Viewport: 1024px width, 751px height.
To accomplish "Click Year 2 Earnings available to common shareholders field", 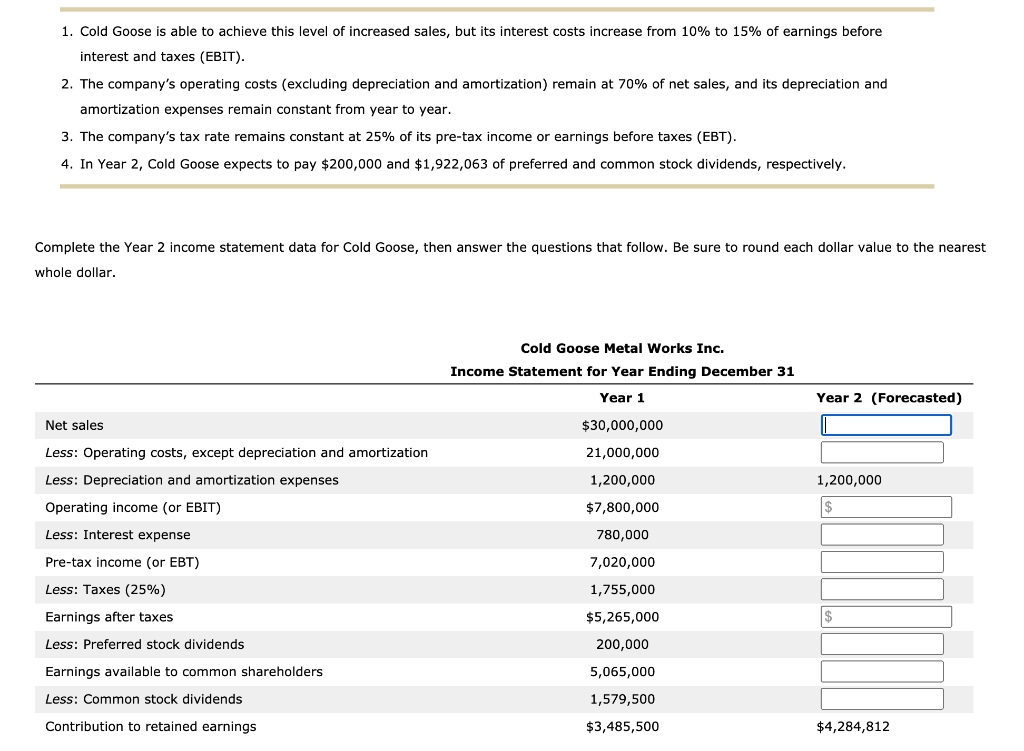I will tap(882, 672).
